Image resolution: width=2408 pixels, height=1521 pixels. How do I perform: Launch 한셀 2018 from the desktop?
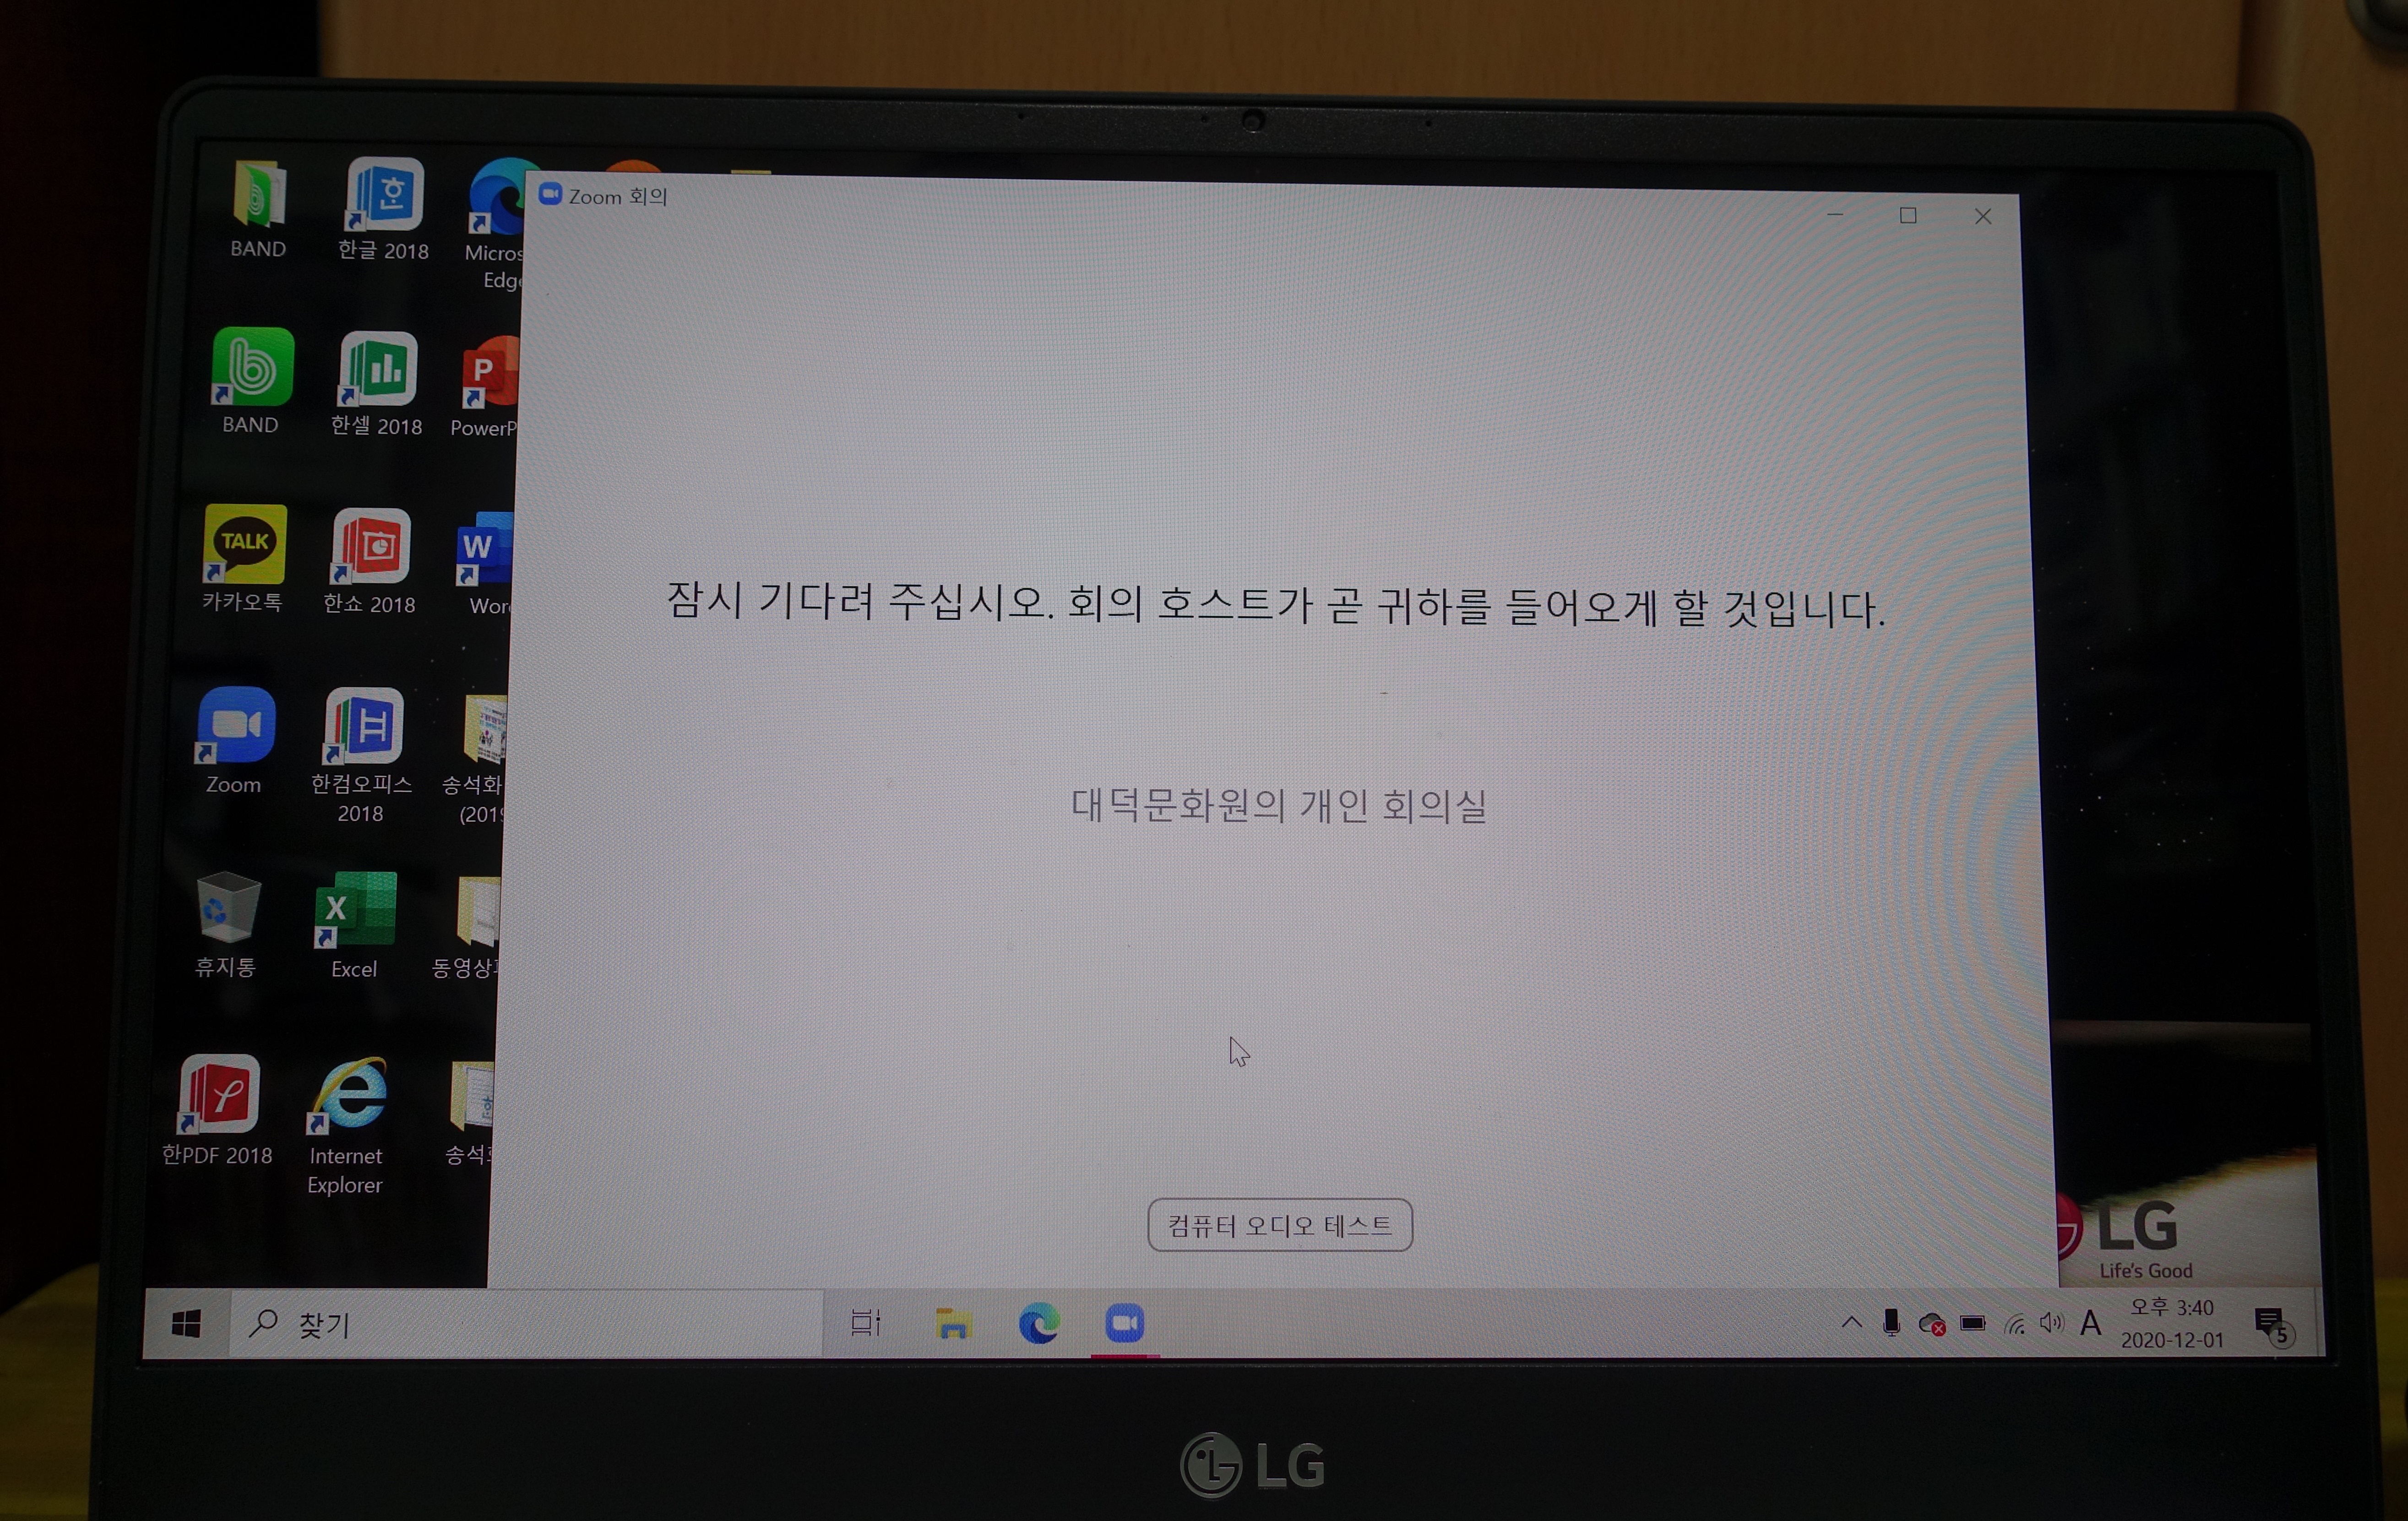coord(377,383)
